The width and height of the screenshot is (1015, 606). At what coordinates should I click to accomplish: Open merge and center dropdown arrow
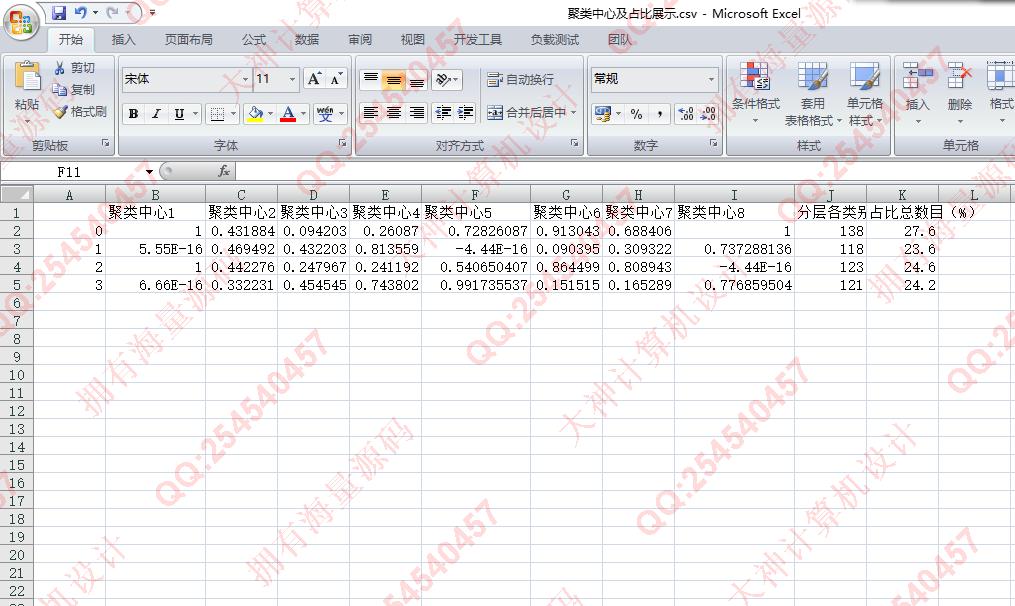(x=574, y=113)
